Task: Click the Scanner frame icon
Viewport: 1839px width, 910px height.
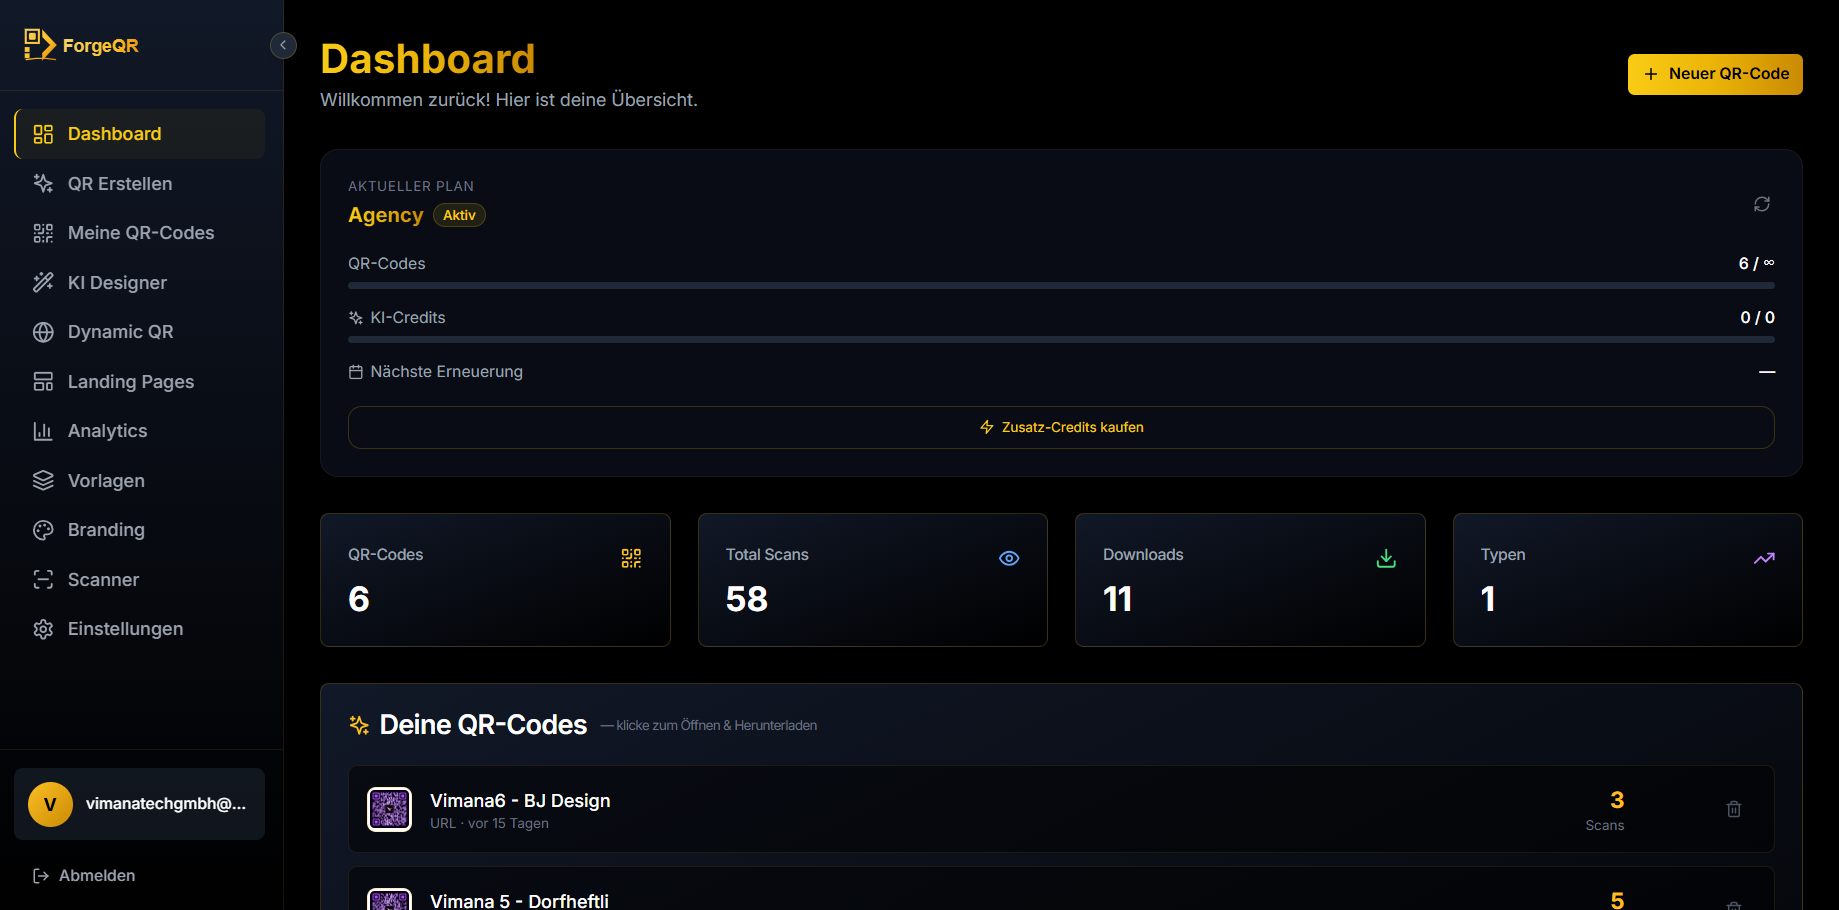Action: pyautogui.click(x=43, y=580)
